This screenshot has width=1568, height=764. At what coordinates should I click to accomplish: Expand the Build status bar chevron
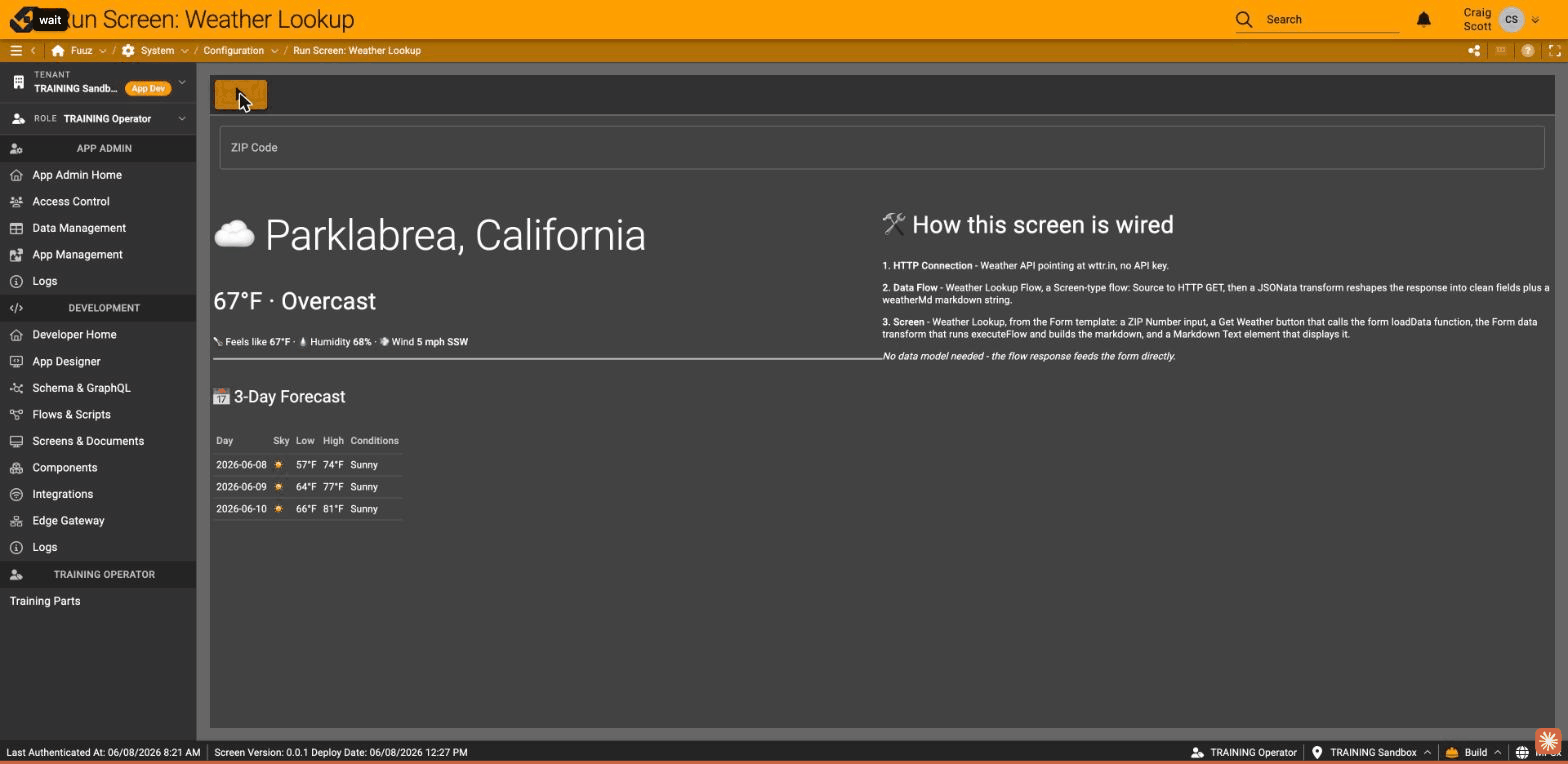click(x=1497, y=752)
